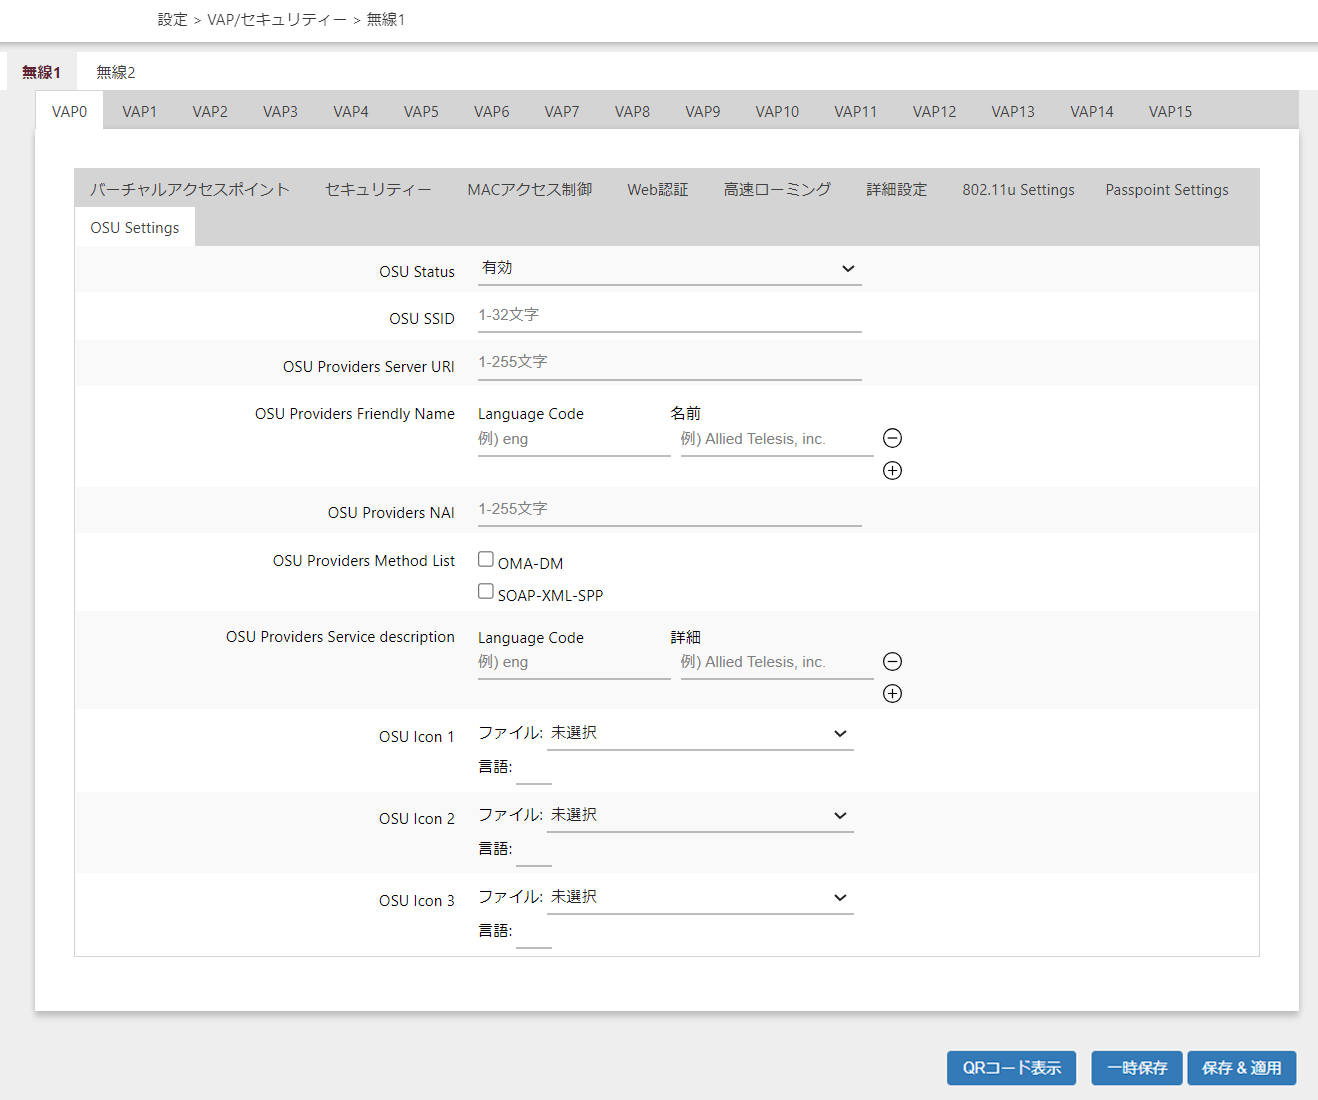Enable the OMA-DM method checkbox
This screenshot has width=1318, height=1100.
486,560
